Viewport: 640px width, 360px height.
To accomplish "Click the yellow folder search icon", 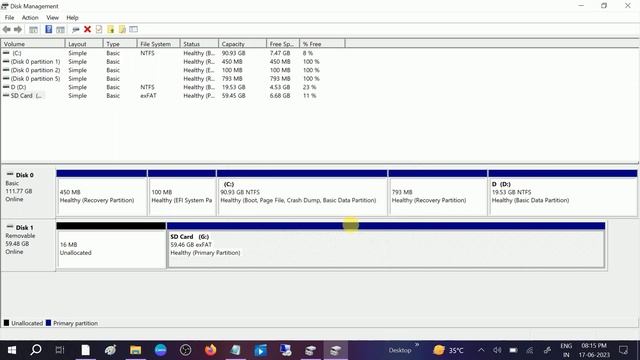I will [122, 29].
